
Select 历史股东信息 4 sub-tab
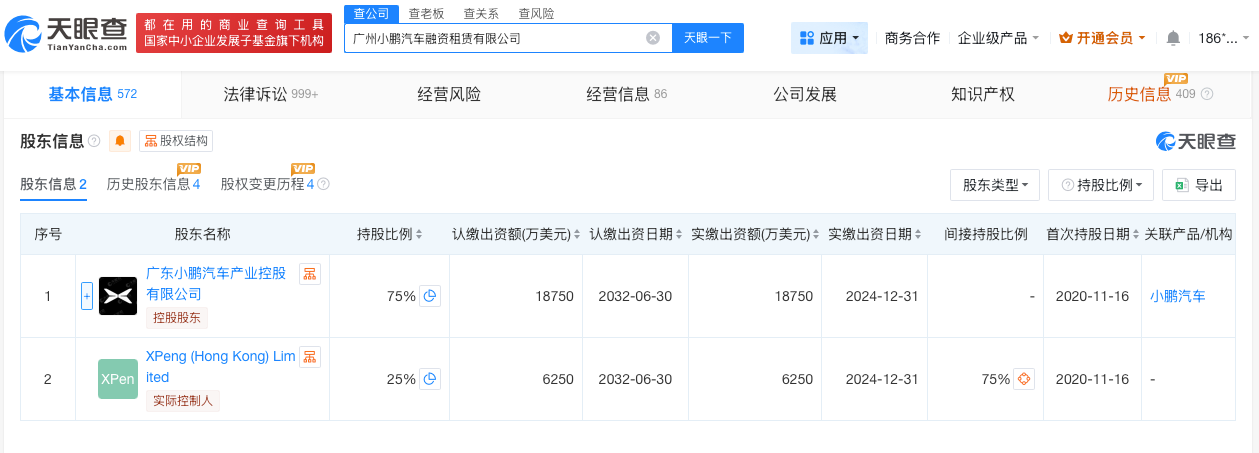point(154,184)
